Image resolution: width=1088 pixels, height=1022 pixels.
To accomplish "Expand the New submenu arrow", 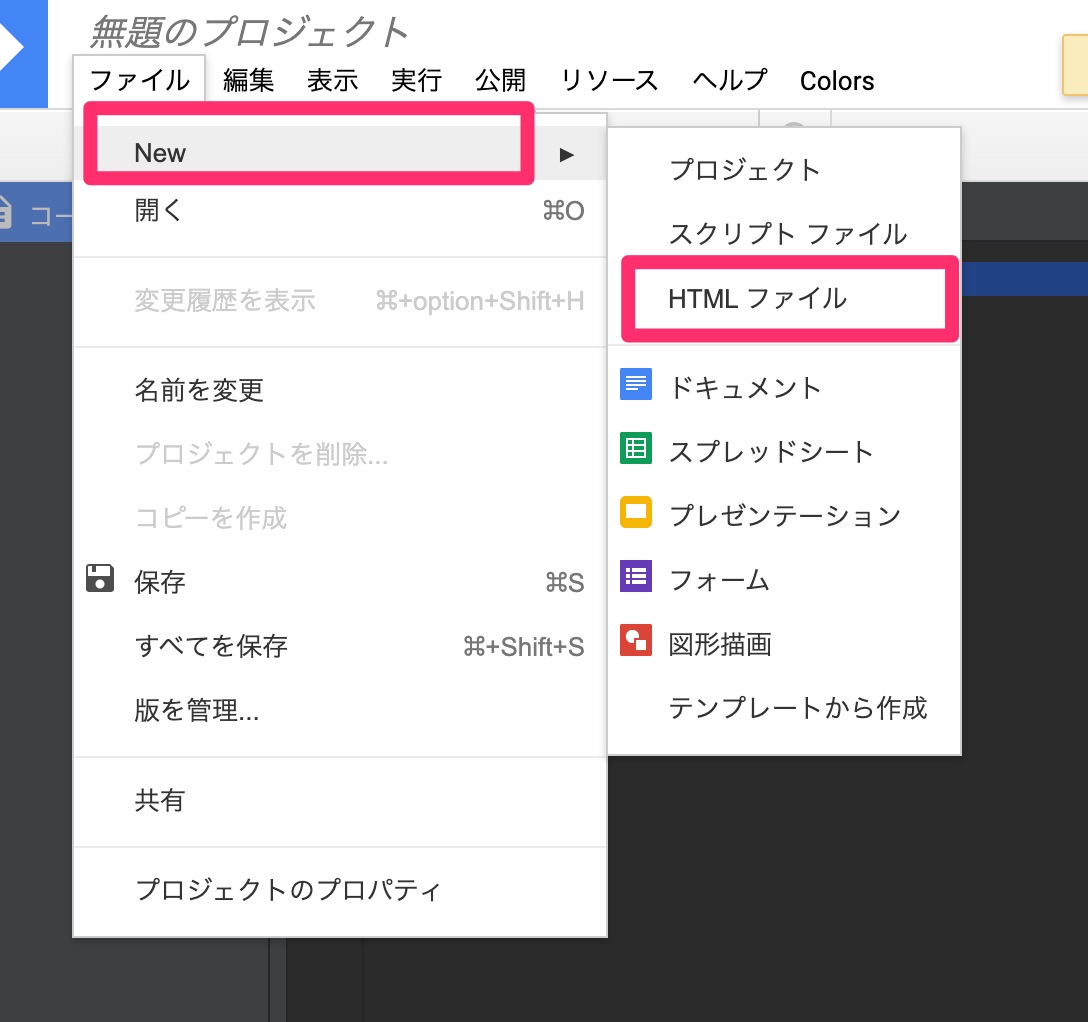I will [567, 154].
